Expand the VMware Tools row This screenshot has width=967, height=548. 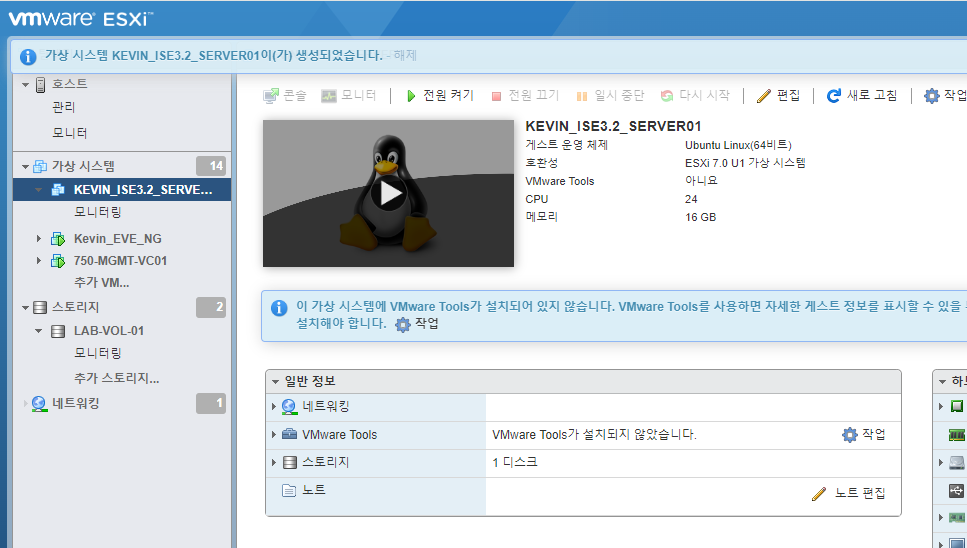(274, 435)
